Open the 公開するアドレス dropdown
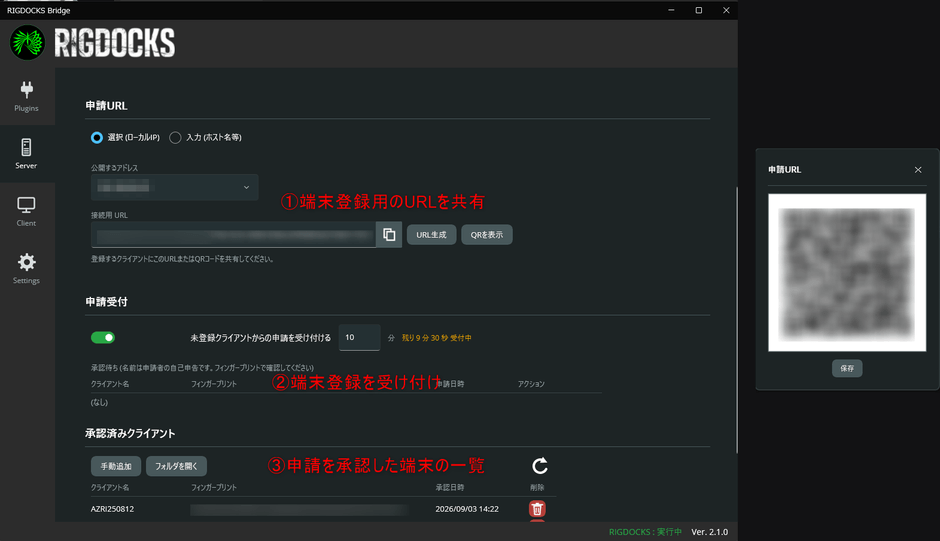 click(174, 187)
